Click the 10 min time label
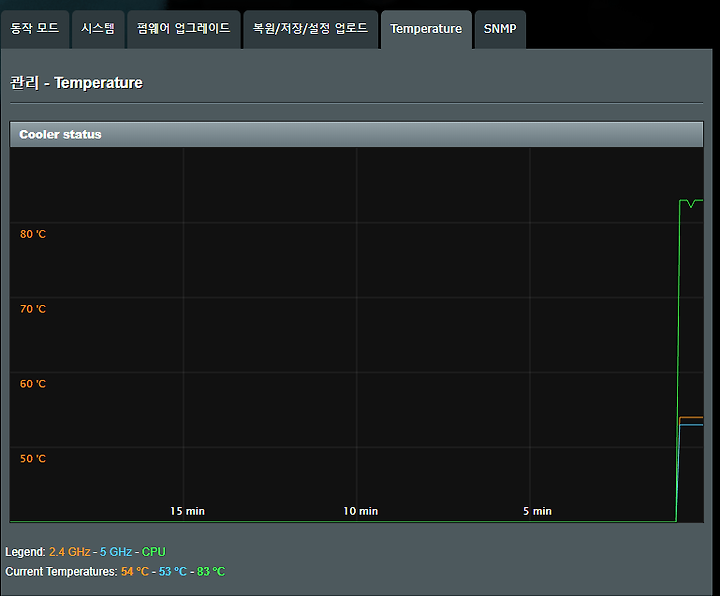Screen dimensions: 720x597 point(360,511)
